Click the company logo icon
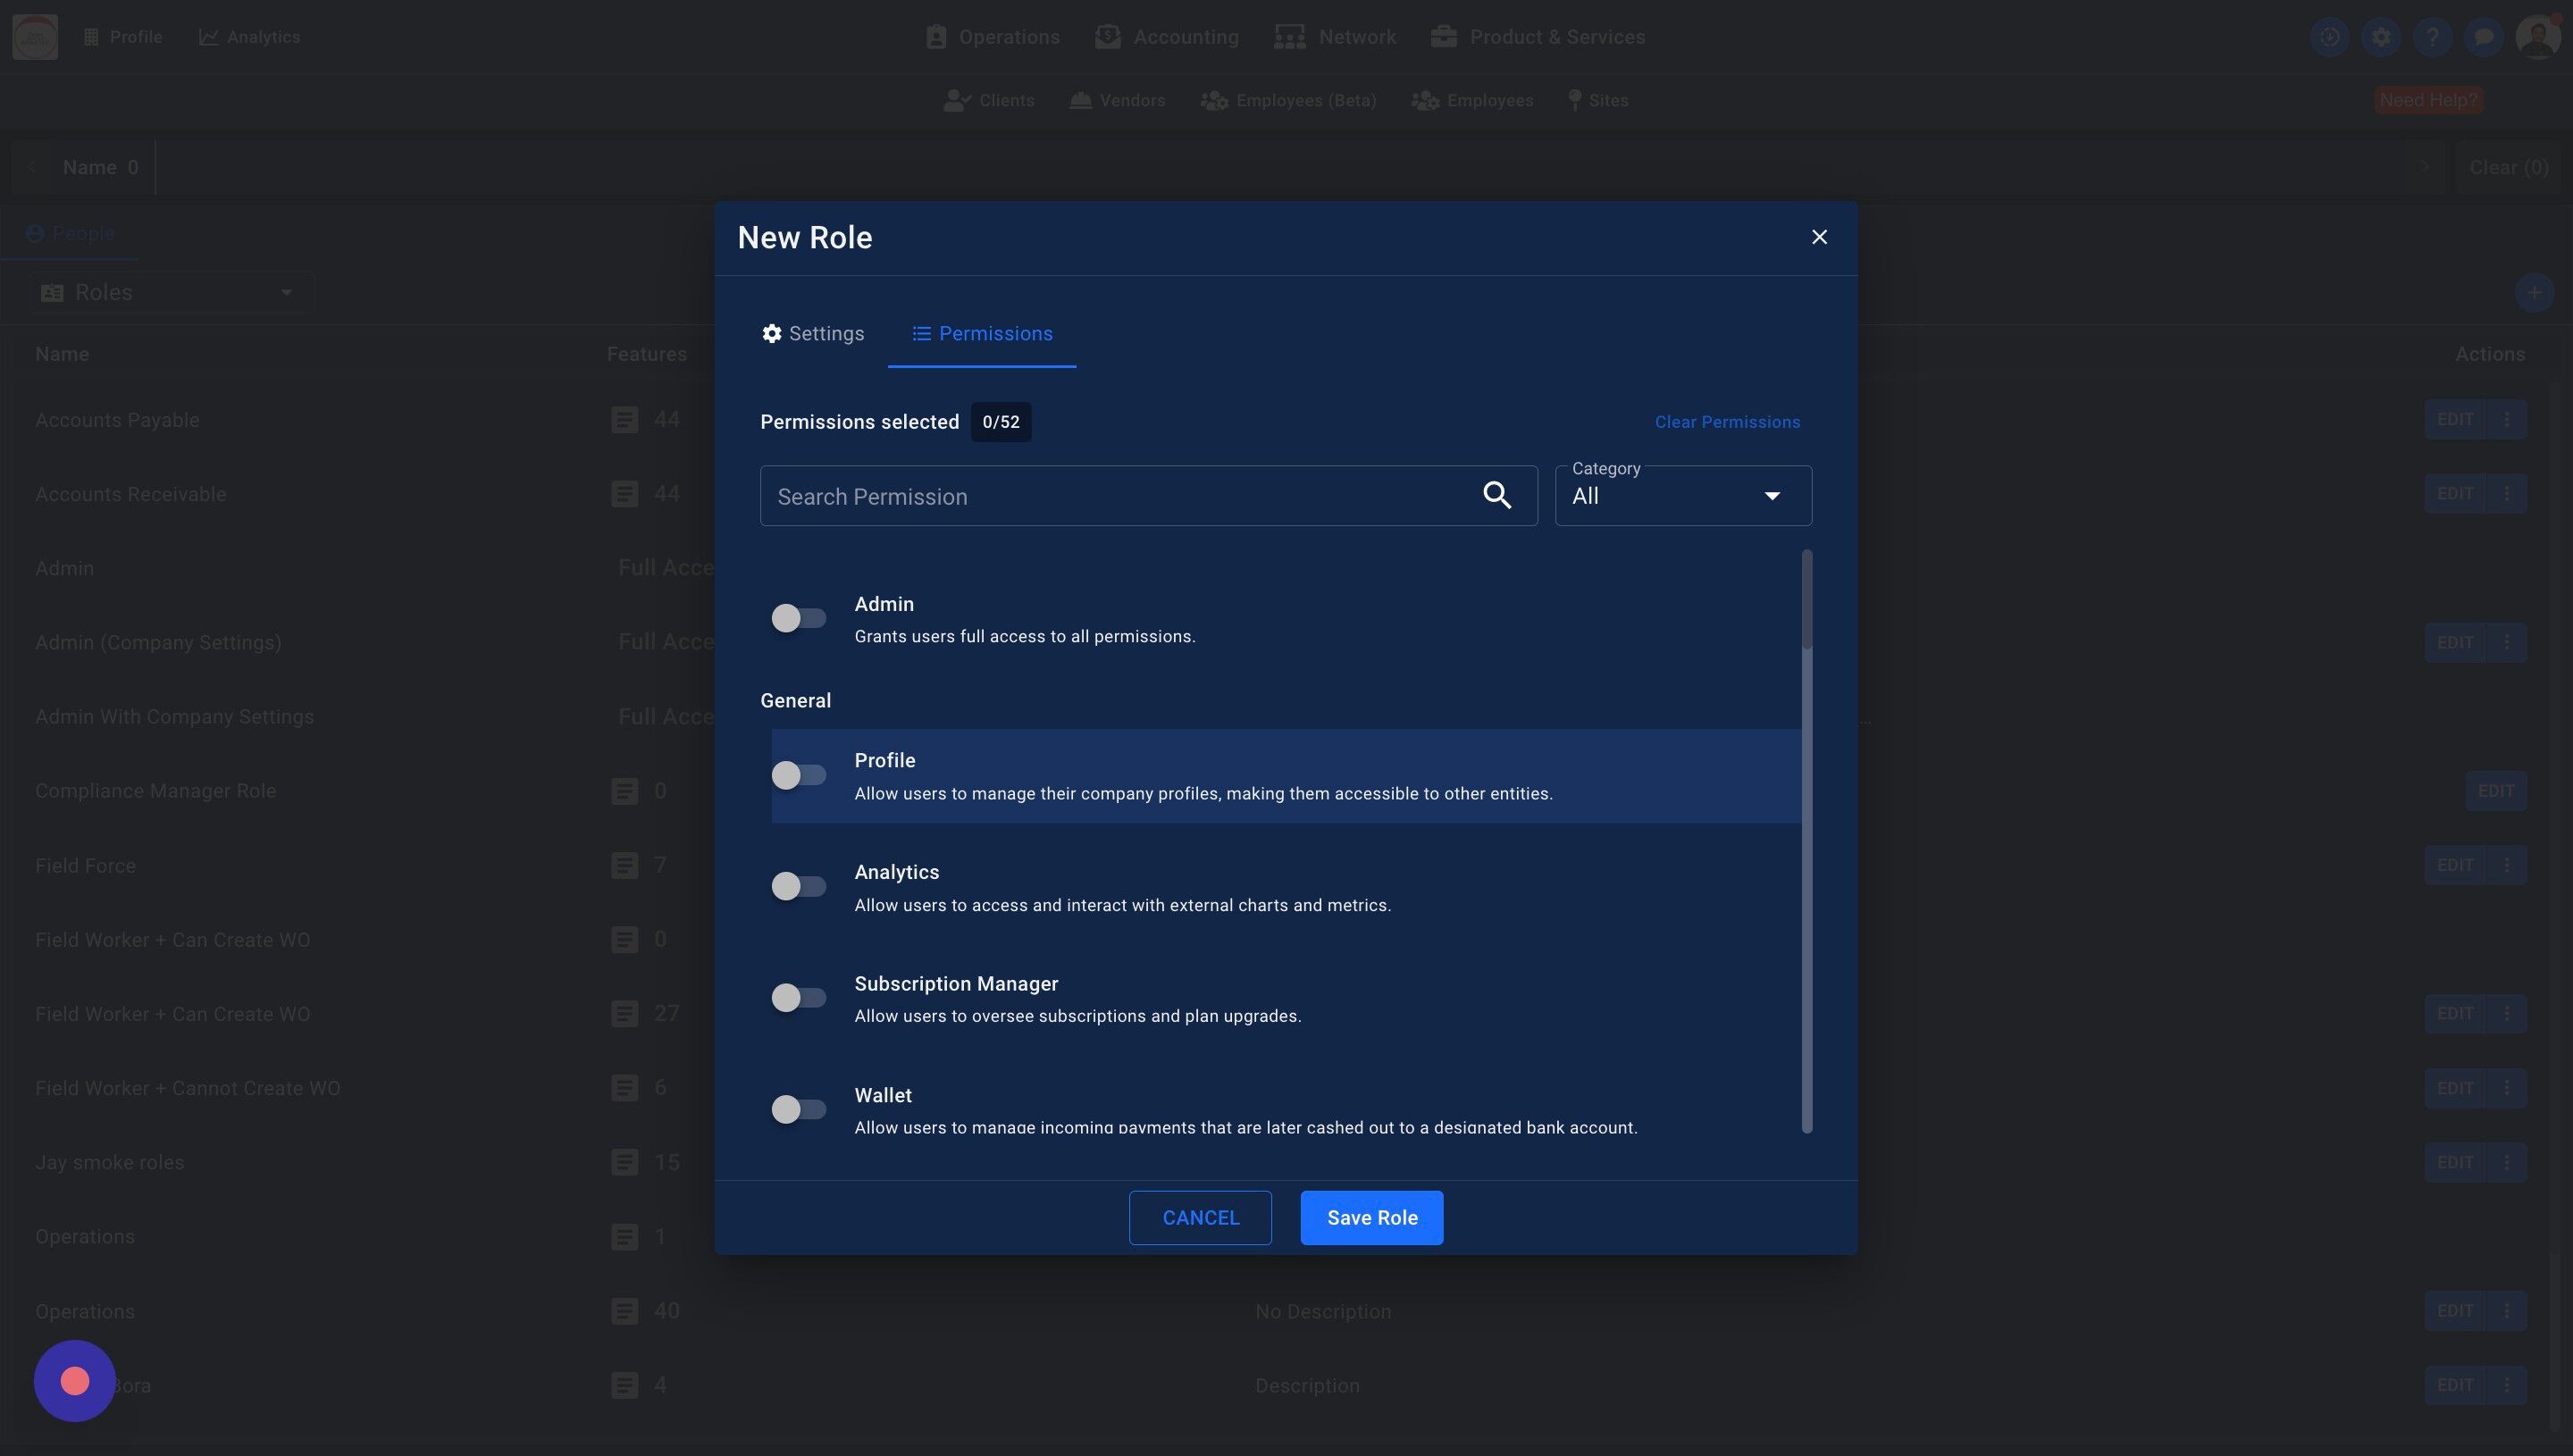The width and height of the screenshot is (2573, 1456). (35, 37)
